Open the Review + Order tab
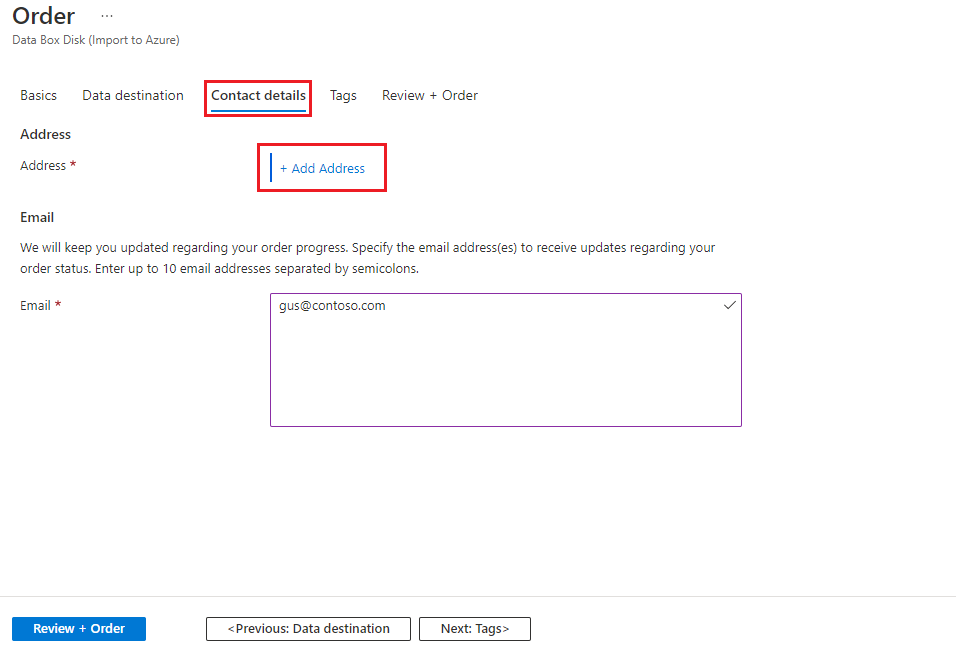 pyautogui.click(x=429, y=95)
